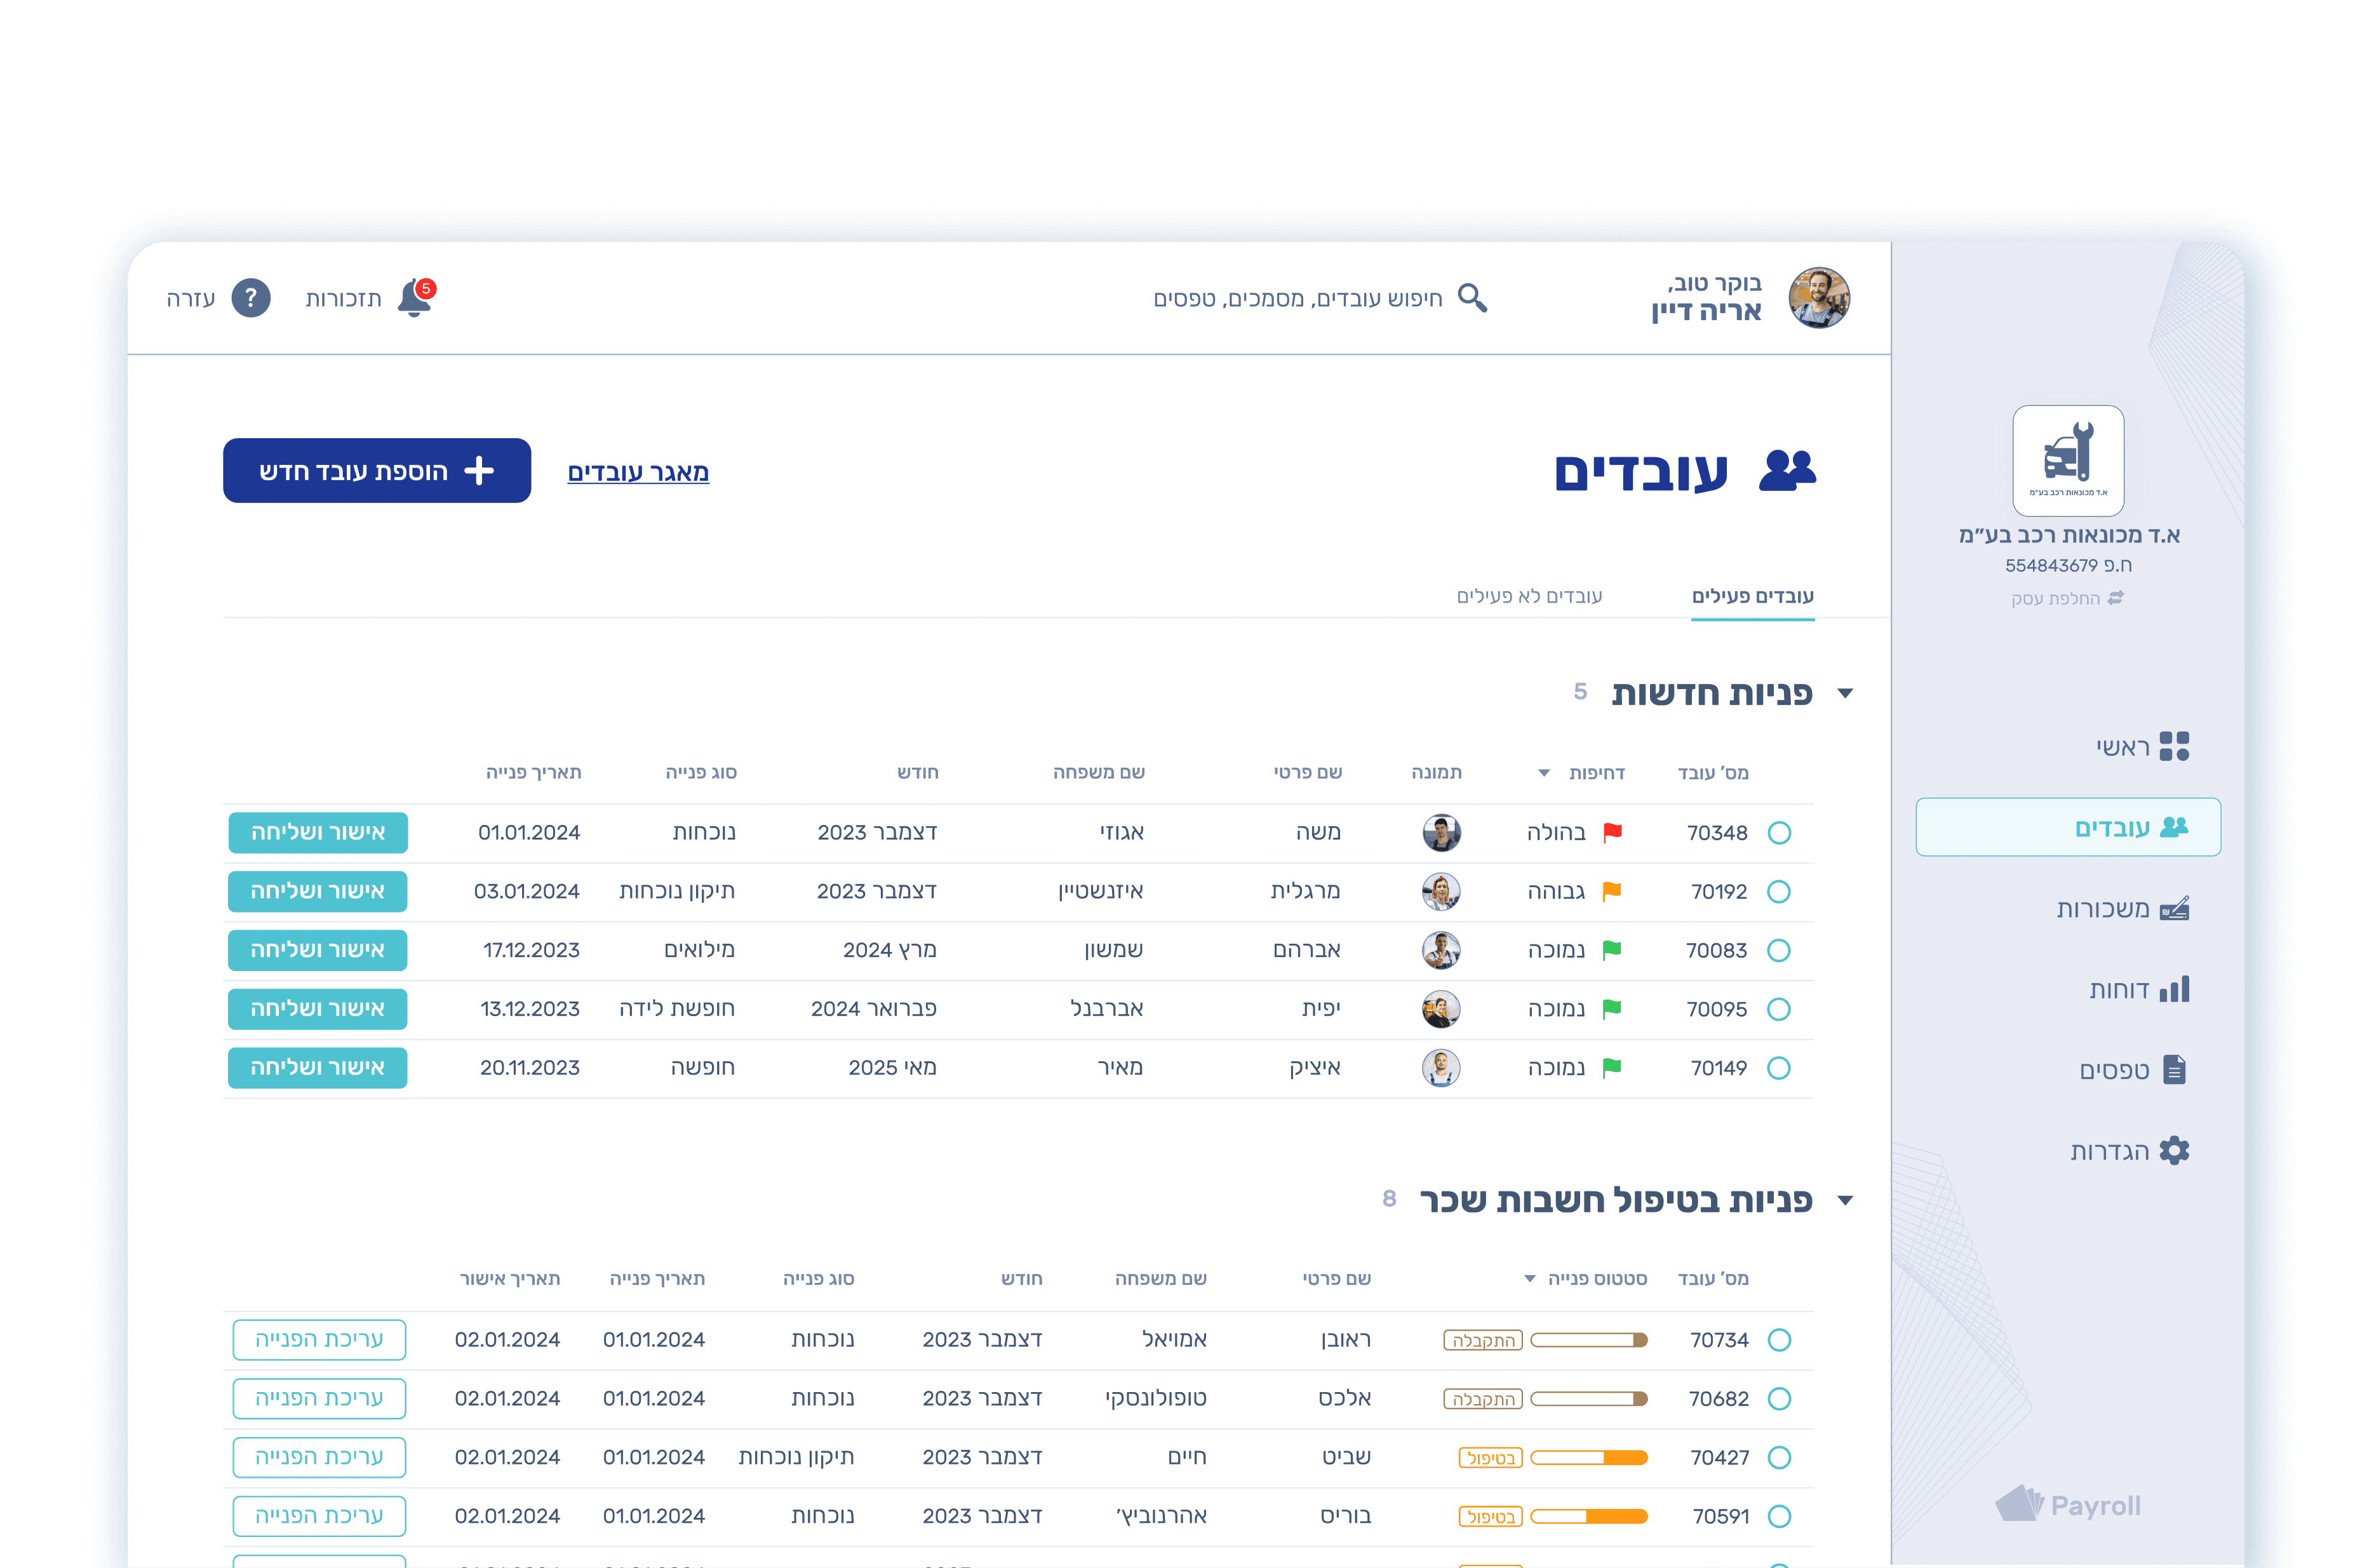Select the radio button for employee 70095

tap(1779, 1009)
